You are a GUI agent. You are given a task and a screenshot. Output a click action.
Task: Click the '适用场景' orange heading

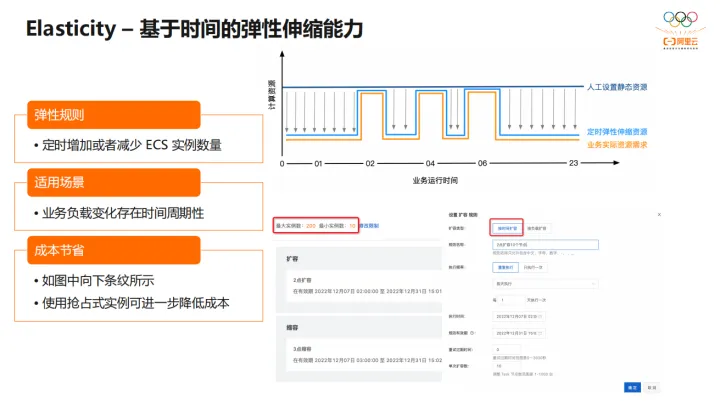114,182
